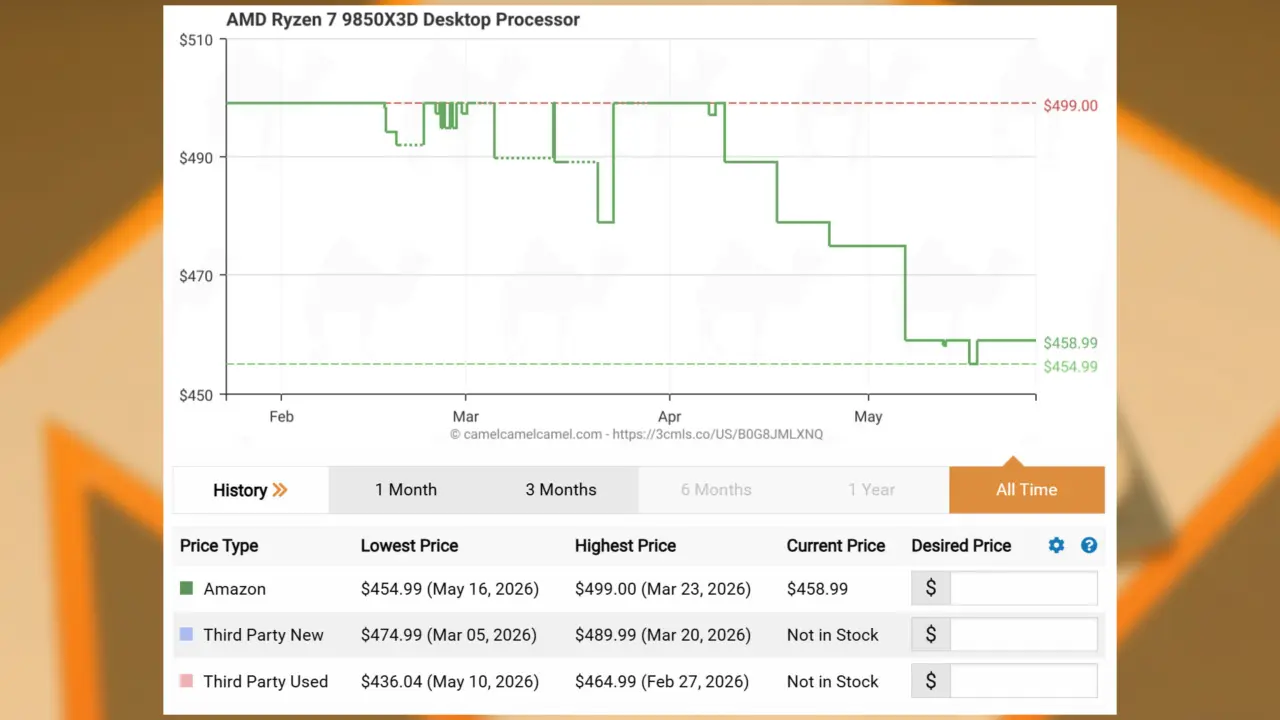Screen dimensions: 1280x720
Task: Toggle the blue Third Party New swatch
Action: coord(186,635)
